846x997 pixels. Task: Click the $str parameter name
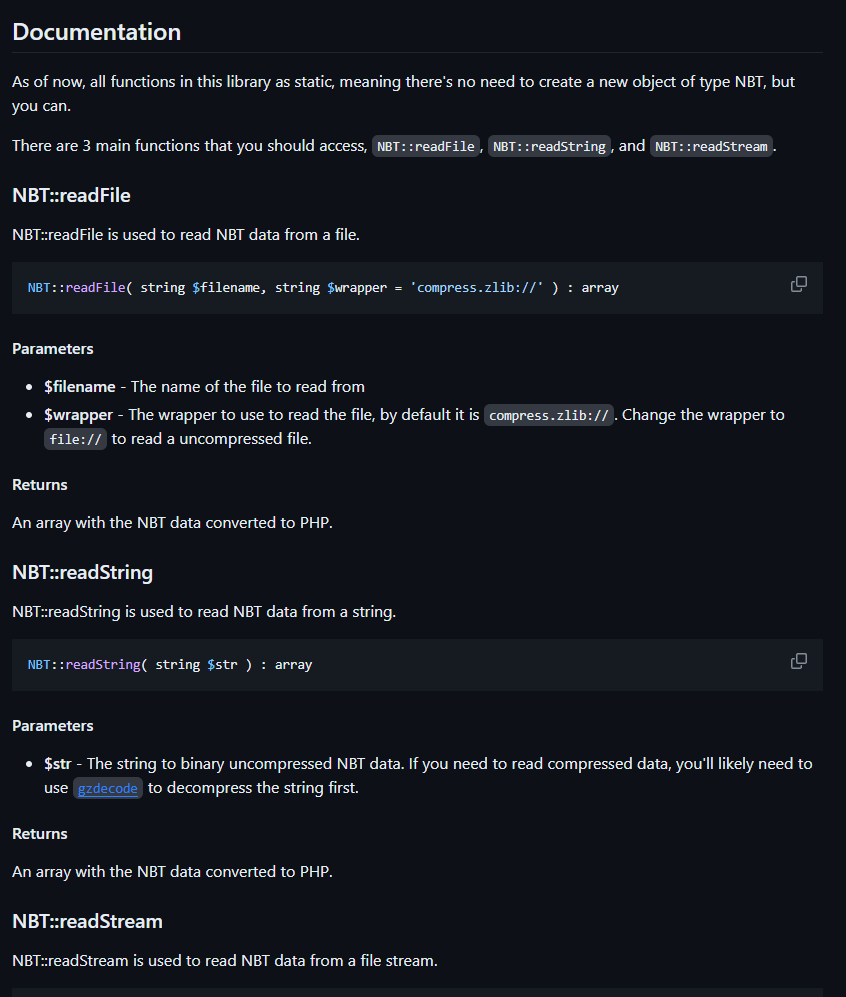click(x=57, y=764)
